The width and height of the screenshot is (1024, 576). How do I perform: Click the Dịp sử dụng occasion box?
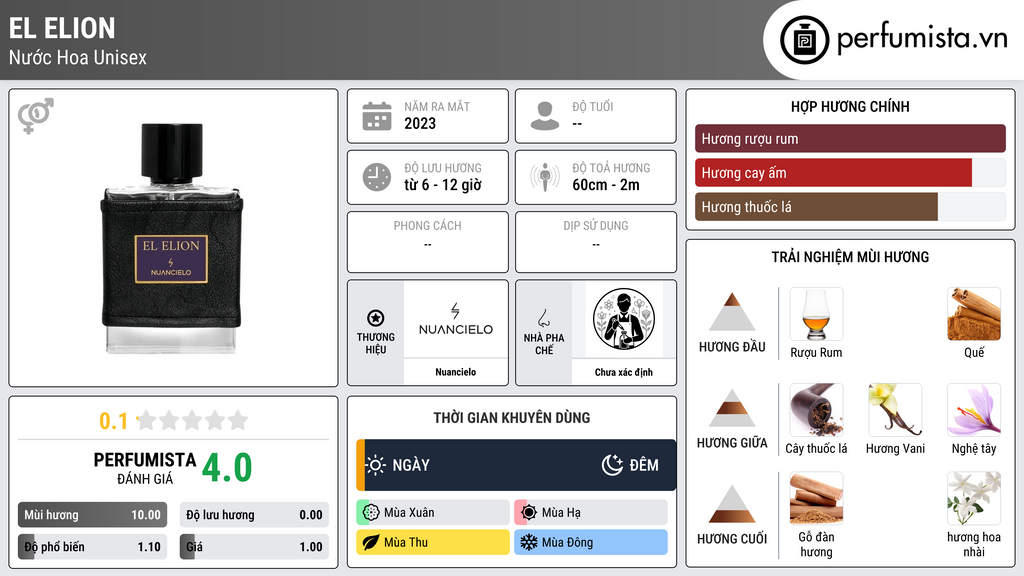[596, 242]
